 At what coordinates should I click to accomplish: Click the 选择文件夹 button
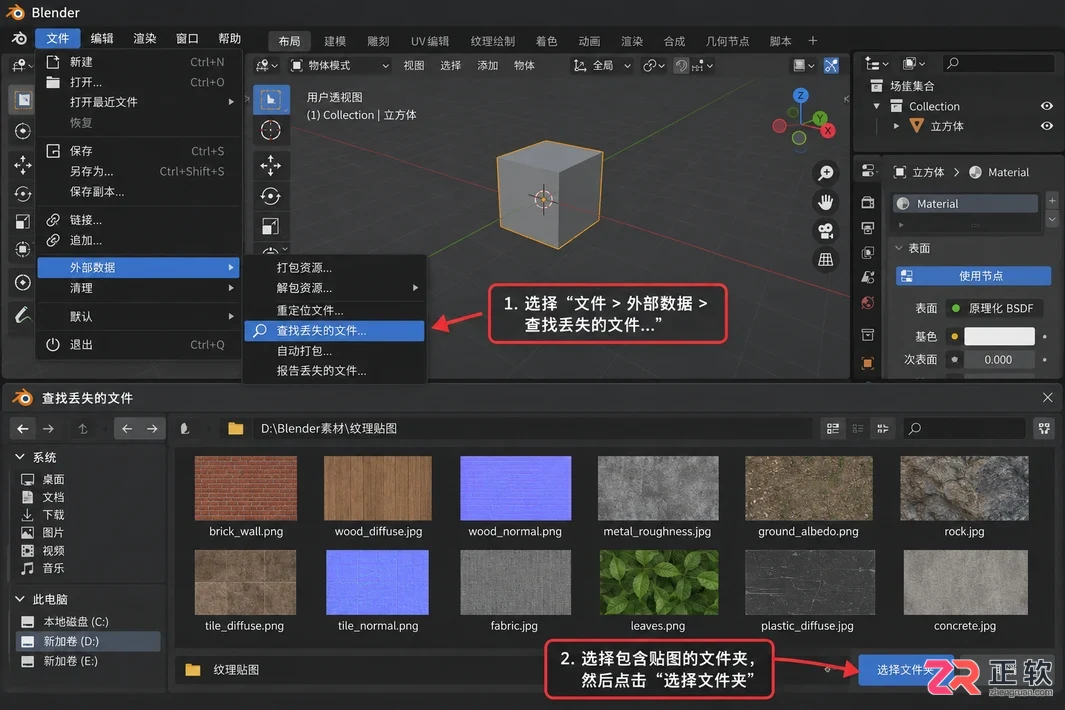pos(905,670)
